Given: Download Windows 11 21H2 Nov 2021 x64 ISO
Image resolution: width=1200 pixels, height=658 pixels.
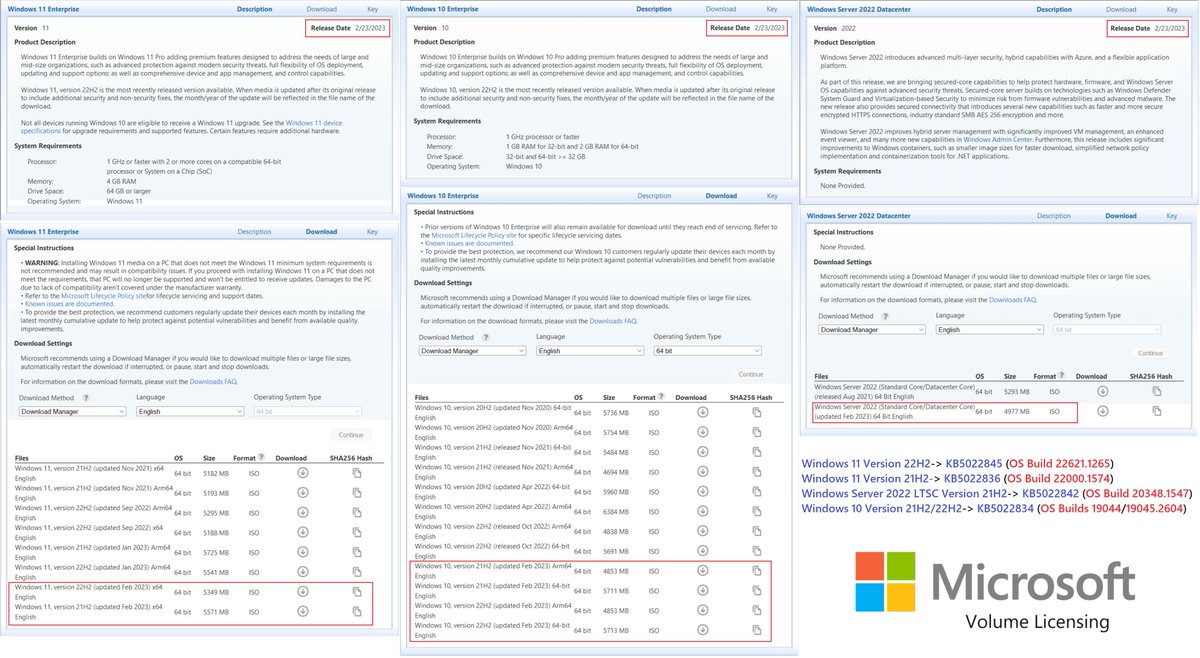Looking at the screenshot, I should 303,473.
